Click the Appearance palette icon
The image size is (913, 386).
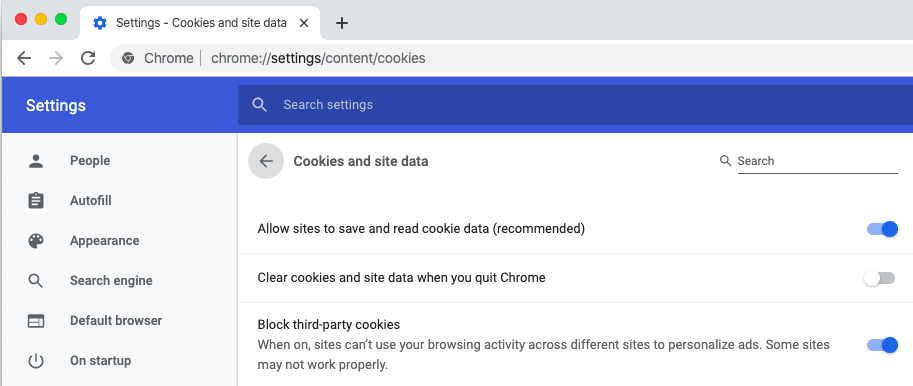(36, 241)
